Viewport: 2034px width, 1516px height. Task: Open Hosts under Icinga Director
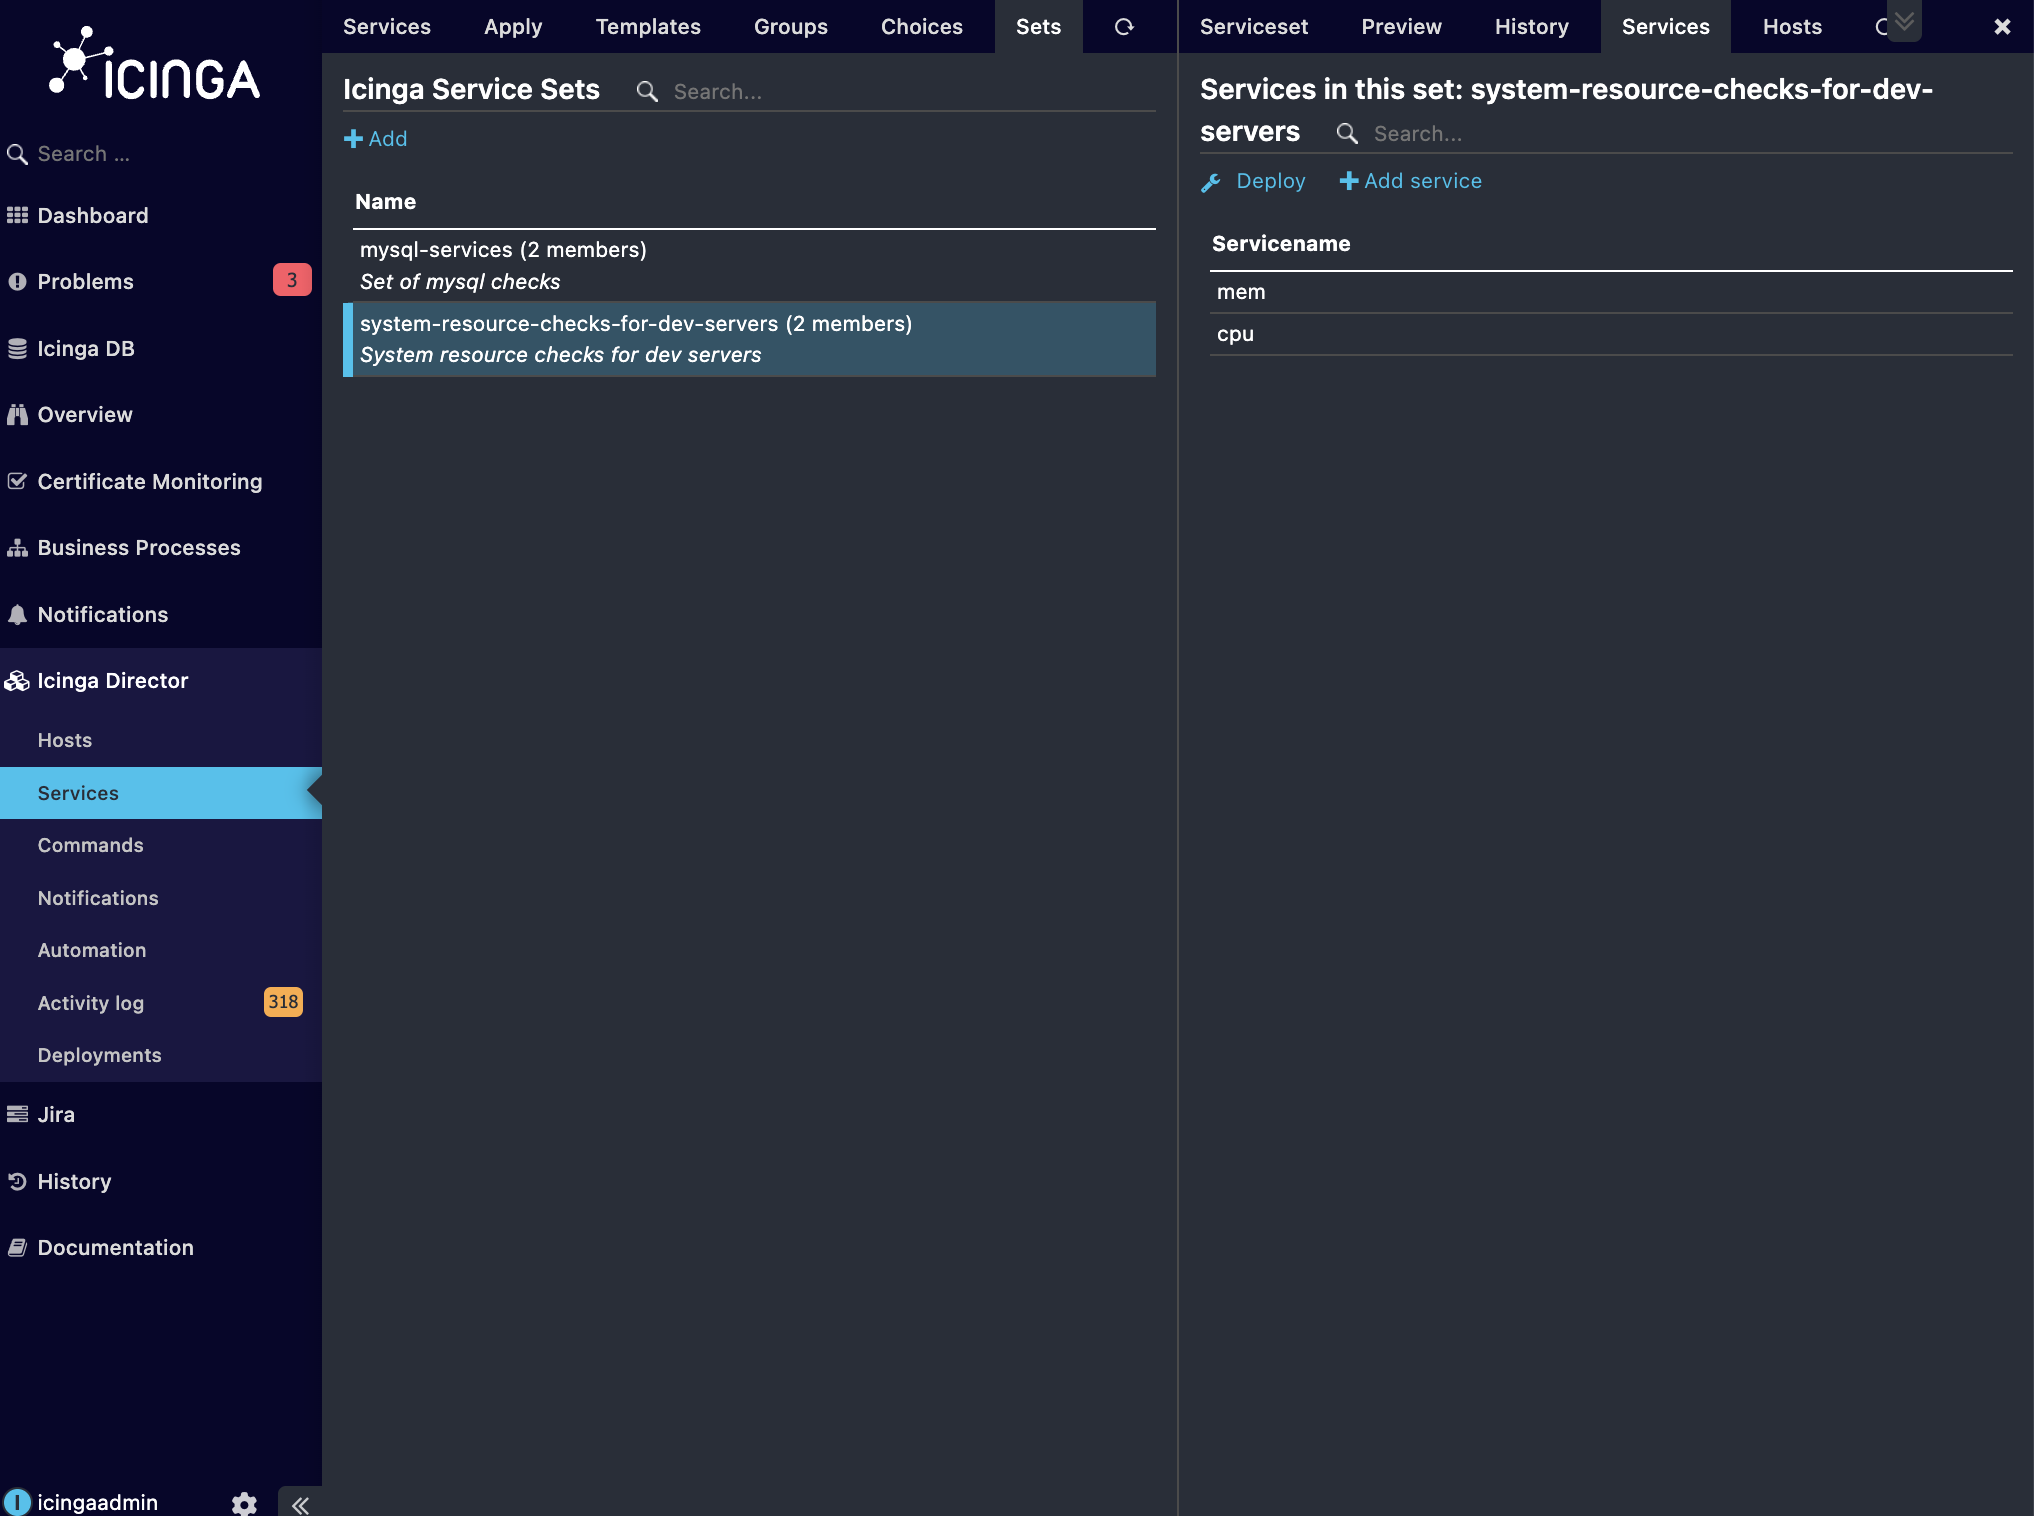click(x=161, y=741)
